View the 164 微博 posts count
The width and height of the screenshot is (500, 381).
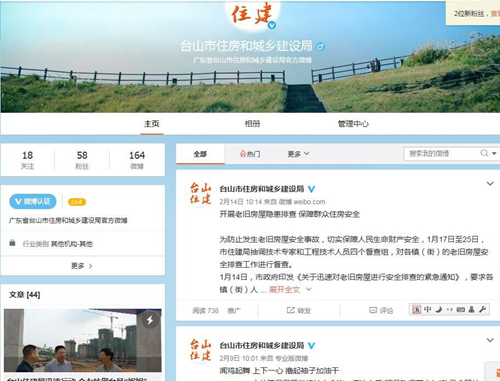pyautogui.click(x=137, y=160)
